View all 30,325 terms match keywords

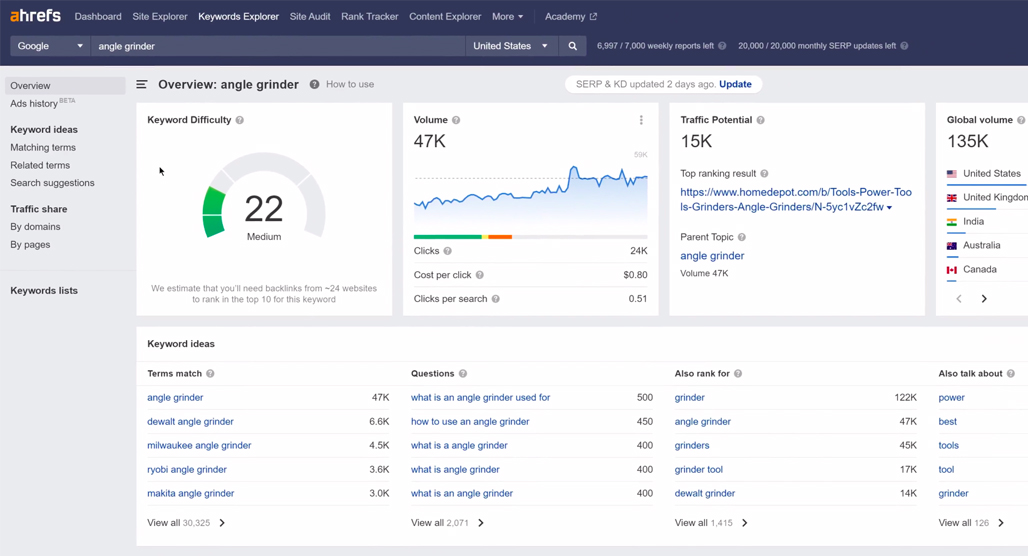186,523
